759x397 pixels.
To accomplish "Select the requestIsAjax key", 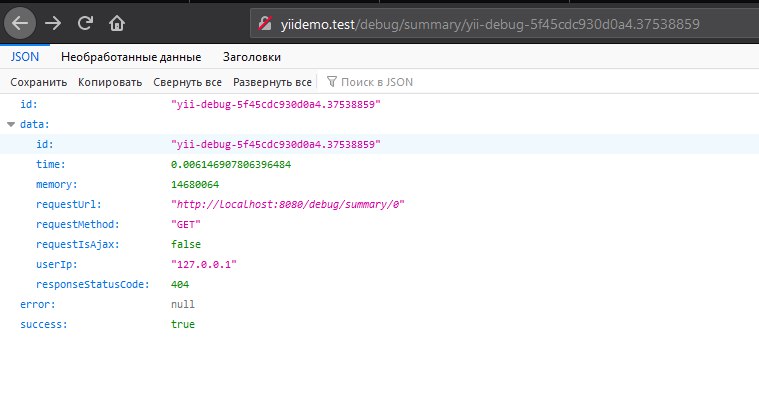I will [x=77, y=244].
